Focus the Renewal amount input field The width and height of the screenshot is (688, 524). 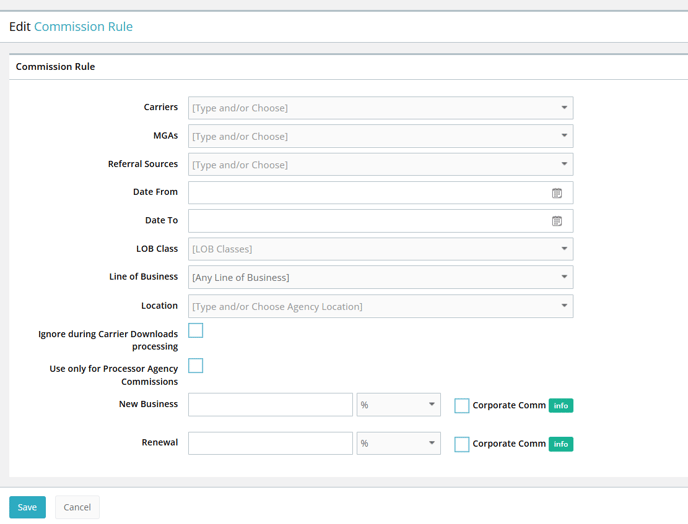pos(270,443)
